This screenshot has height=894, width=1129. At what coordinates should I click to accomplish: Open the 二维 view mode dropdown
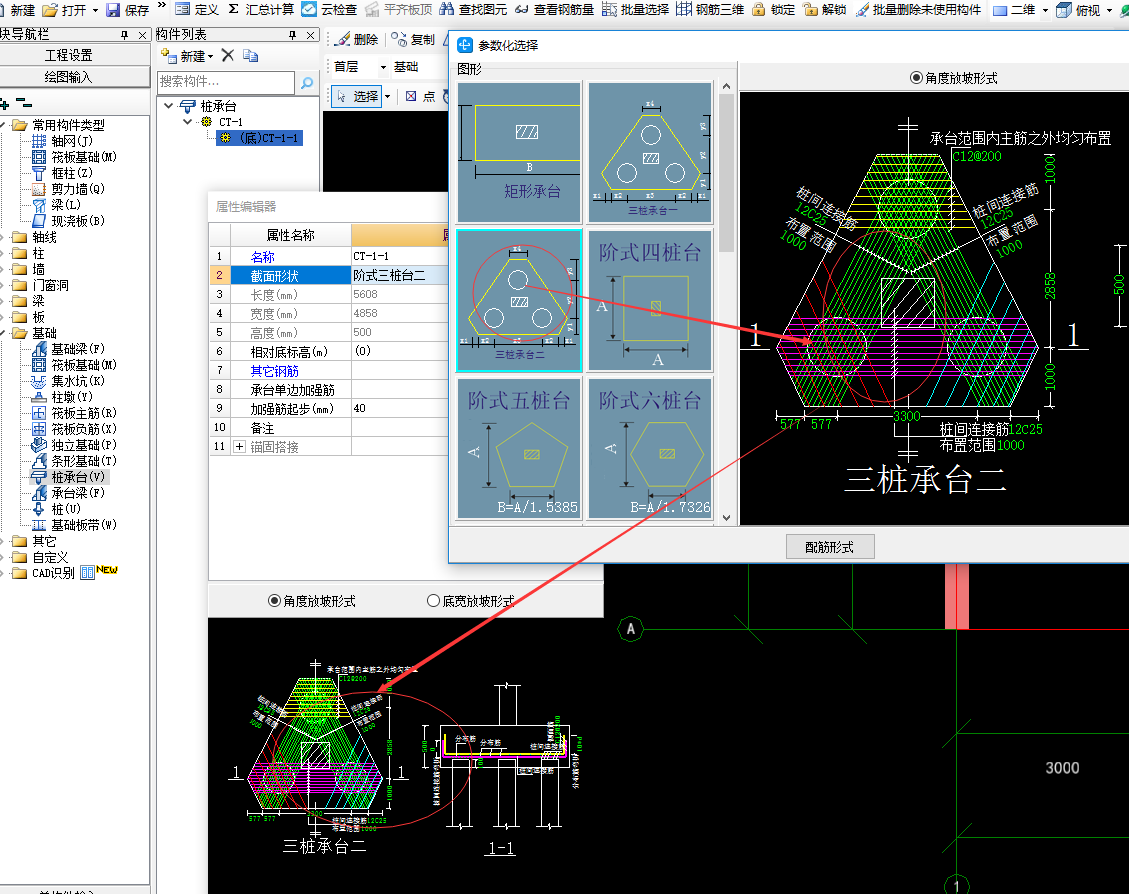[x=1045, y=10]
